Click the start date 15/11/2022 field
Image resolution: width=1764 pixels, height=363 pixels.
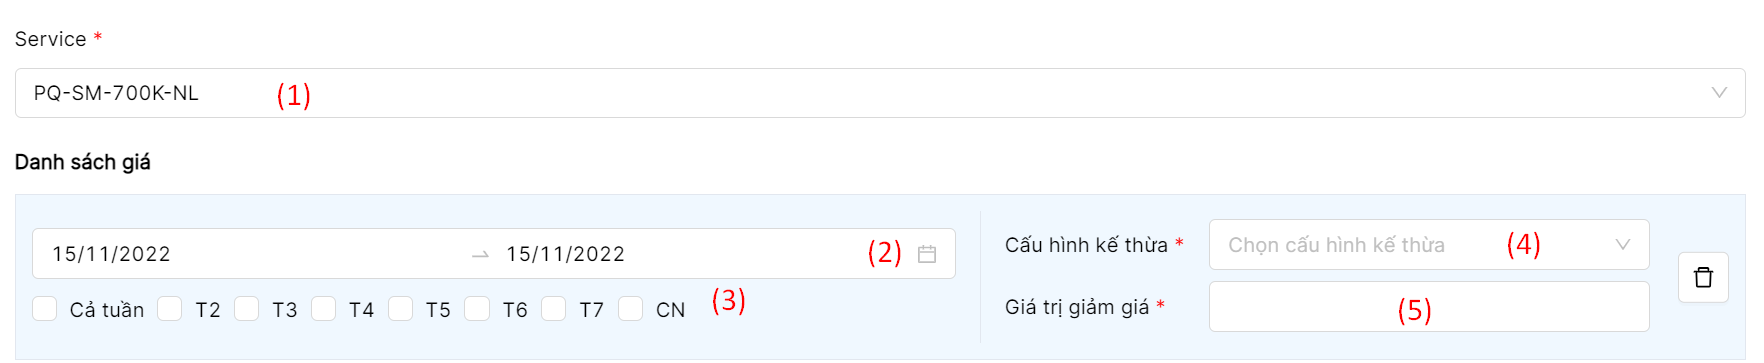112,254
